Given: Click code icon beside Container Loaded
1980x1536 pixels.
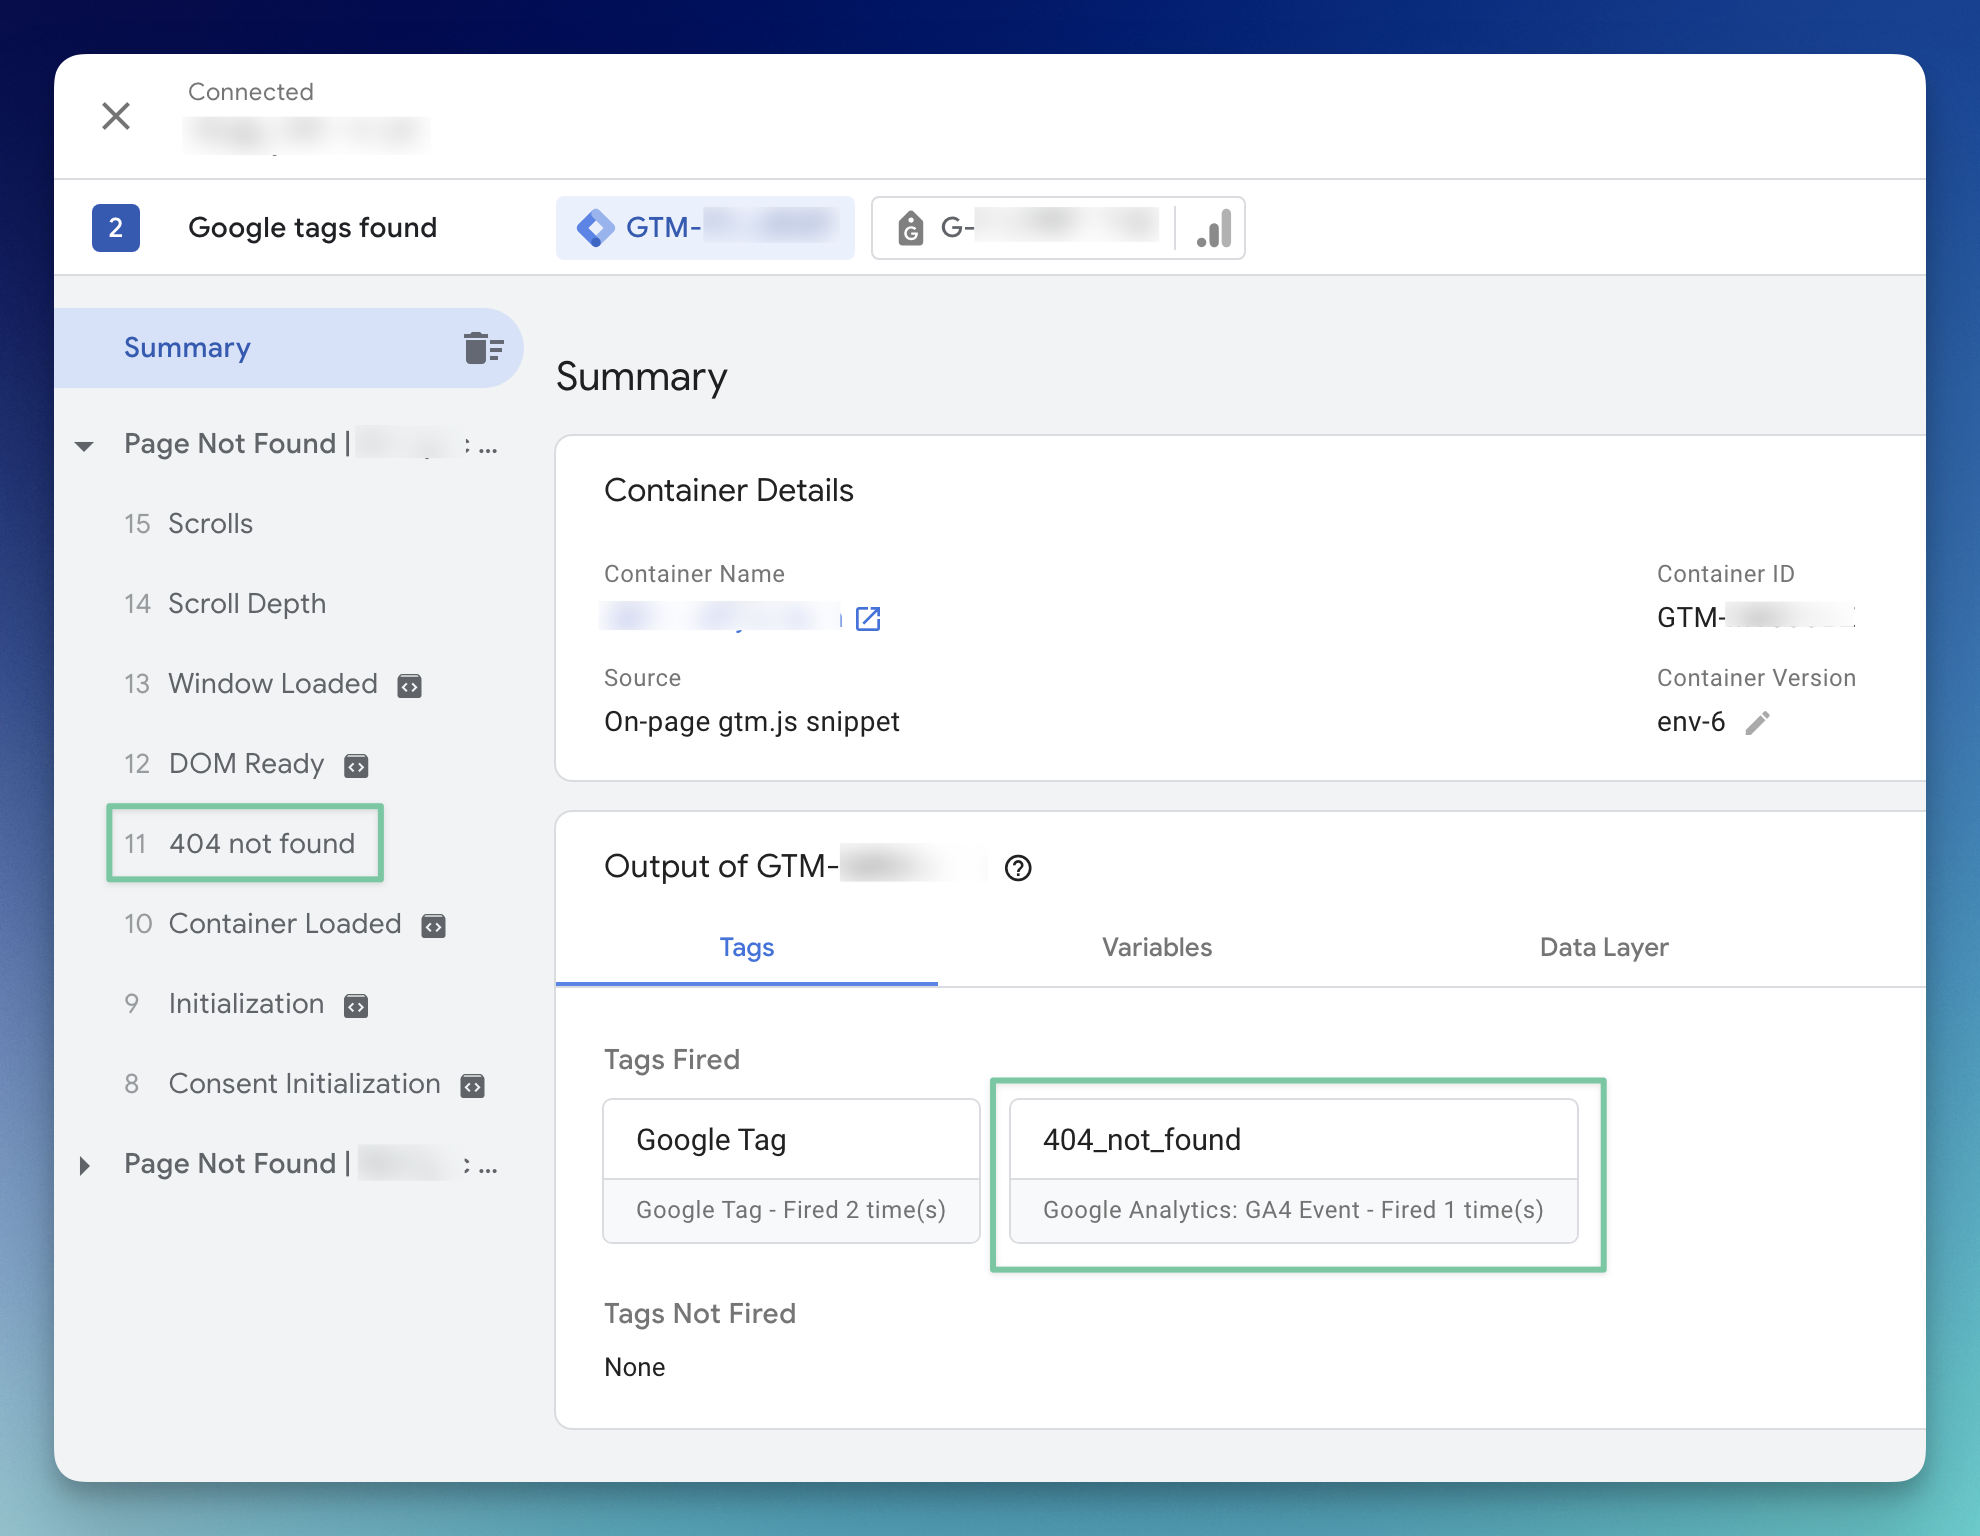Looking at the screenshot, I should (433, 926).
